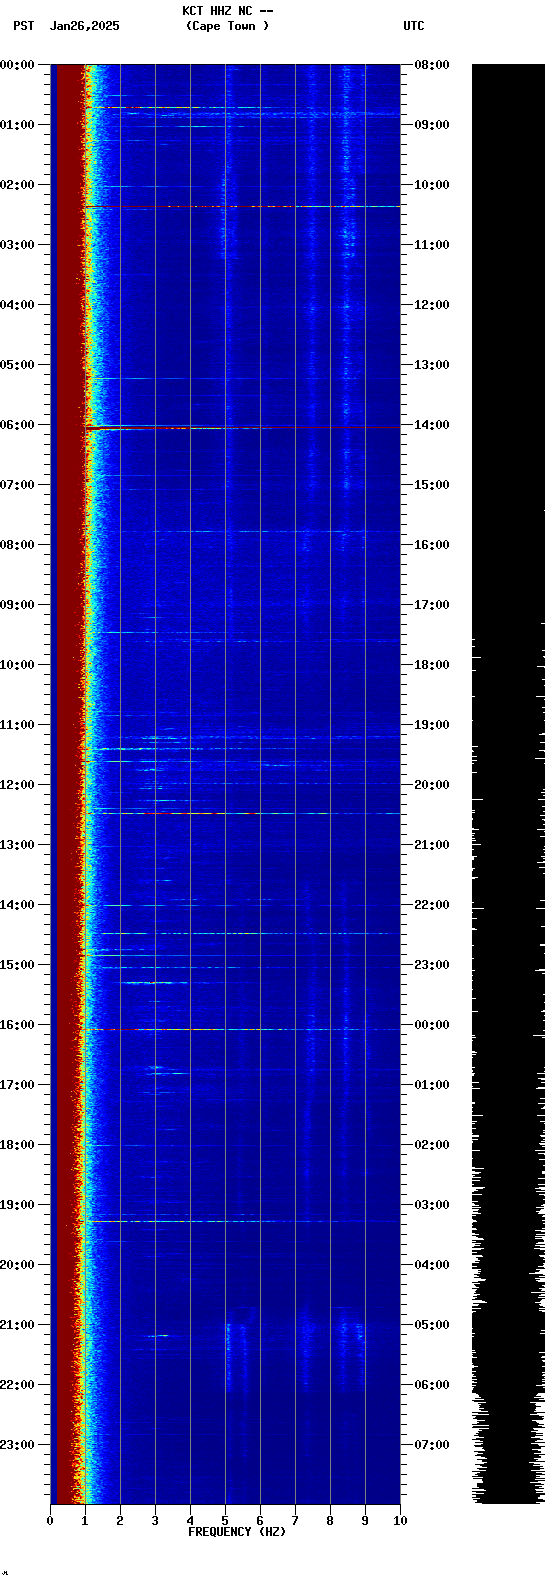Screen dimensions: 552x1584
Task: Click the UTC 10:00 time tick label
Action: (431, 185)
